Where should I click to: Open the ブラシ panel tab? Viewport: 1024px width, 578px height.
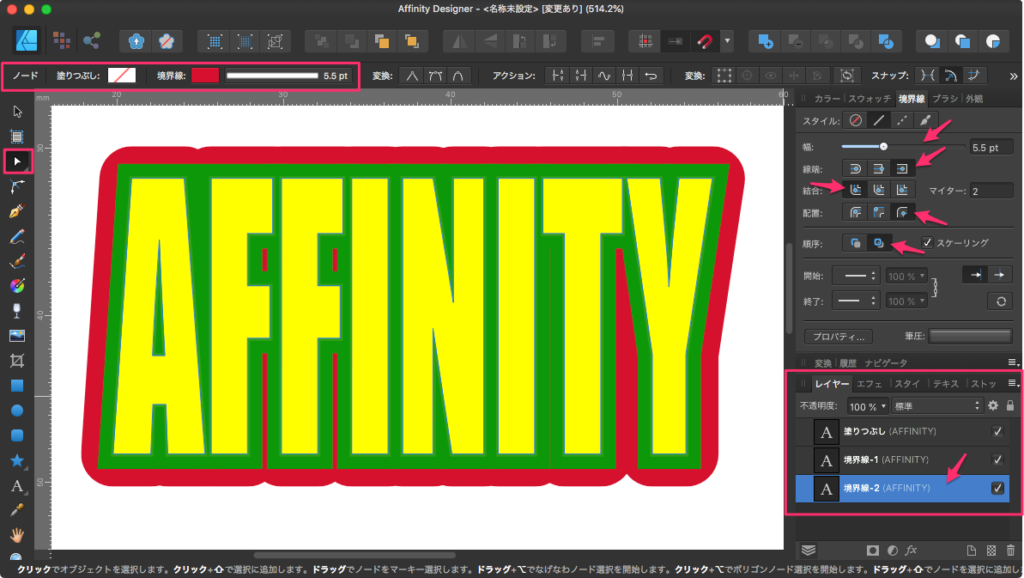click(945, 99)
